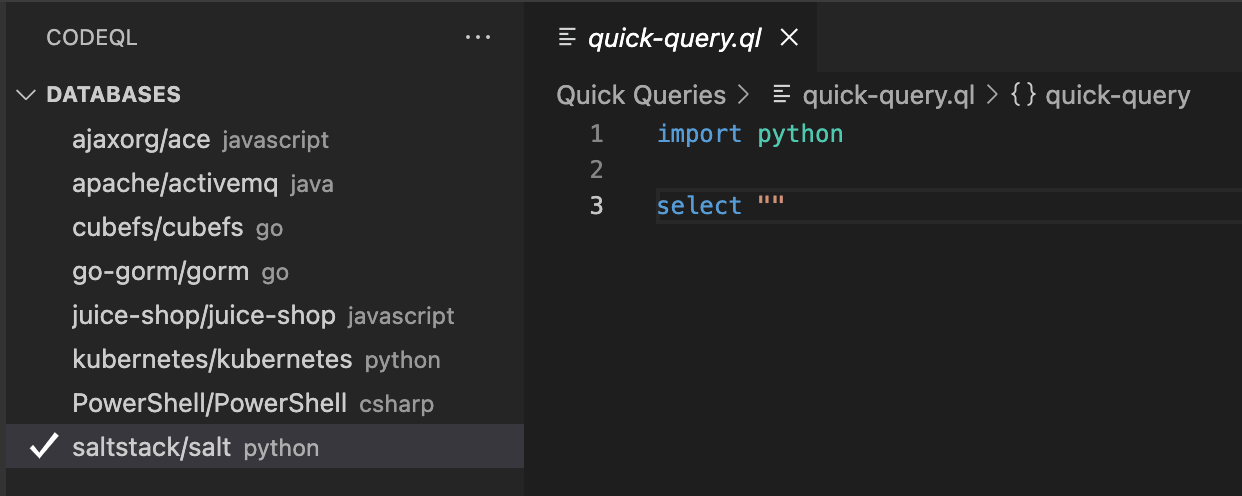Collapse the DATABASES section chevron
The width and height of the screenshot is (1242, 496).
click(26, 95)
